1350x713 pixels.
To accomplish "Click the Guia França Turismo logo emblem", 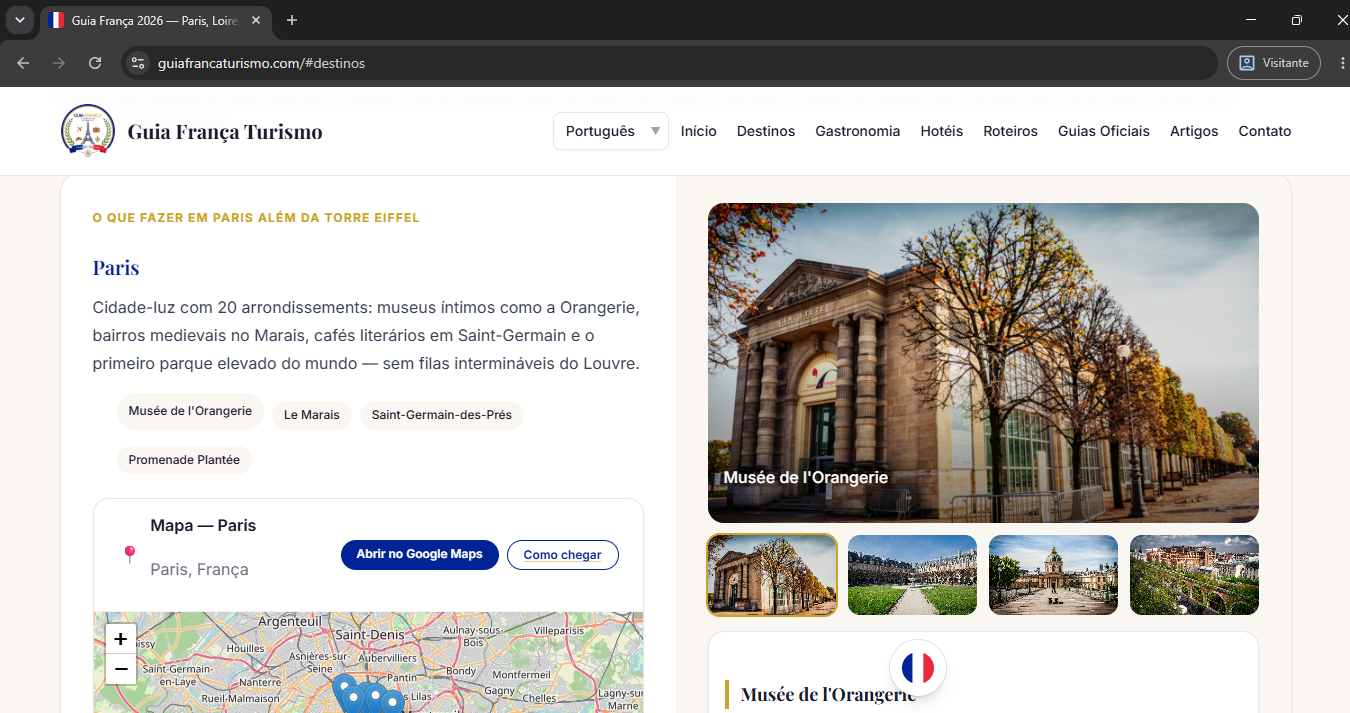I will 88,131.
